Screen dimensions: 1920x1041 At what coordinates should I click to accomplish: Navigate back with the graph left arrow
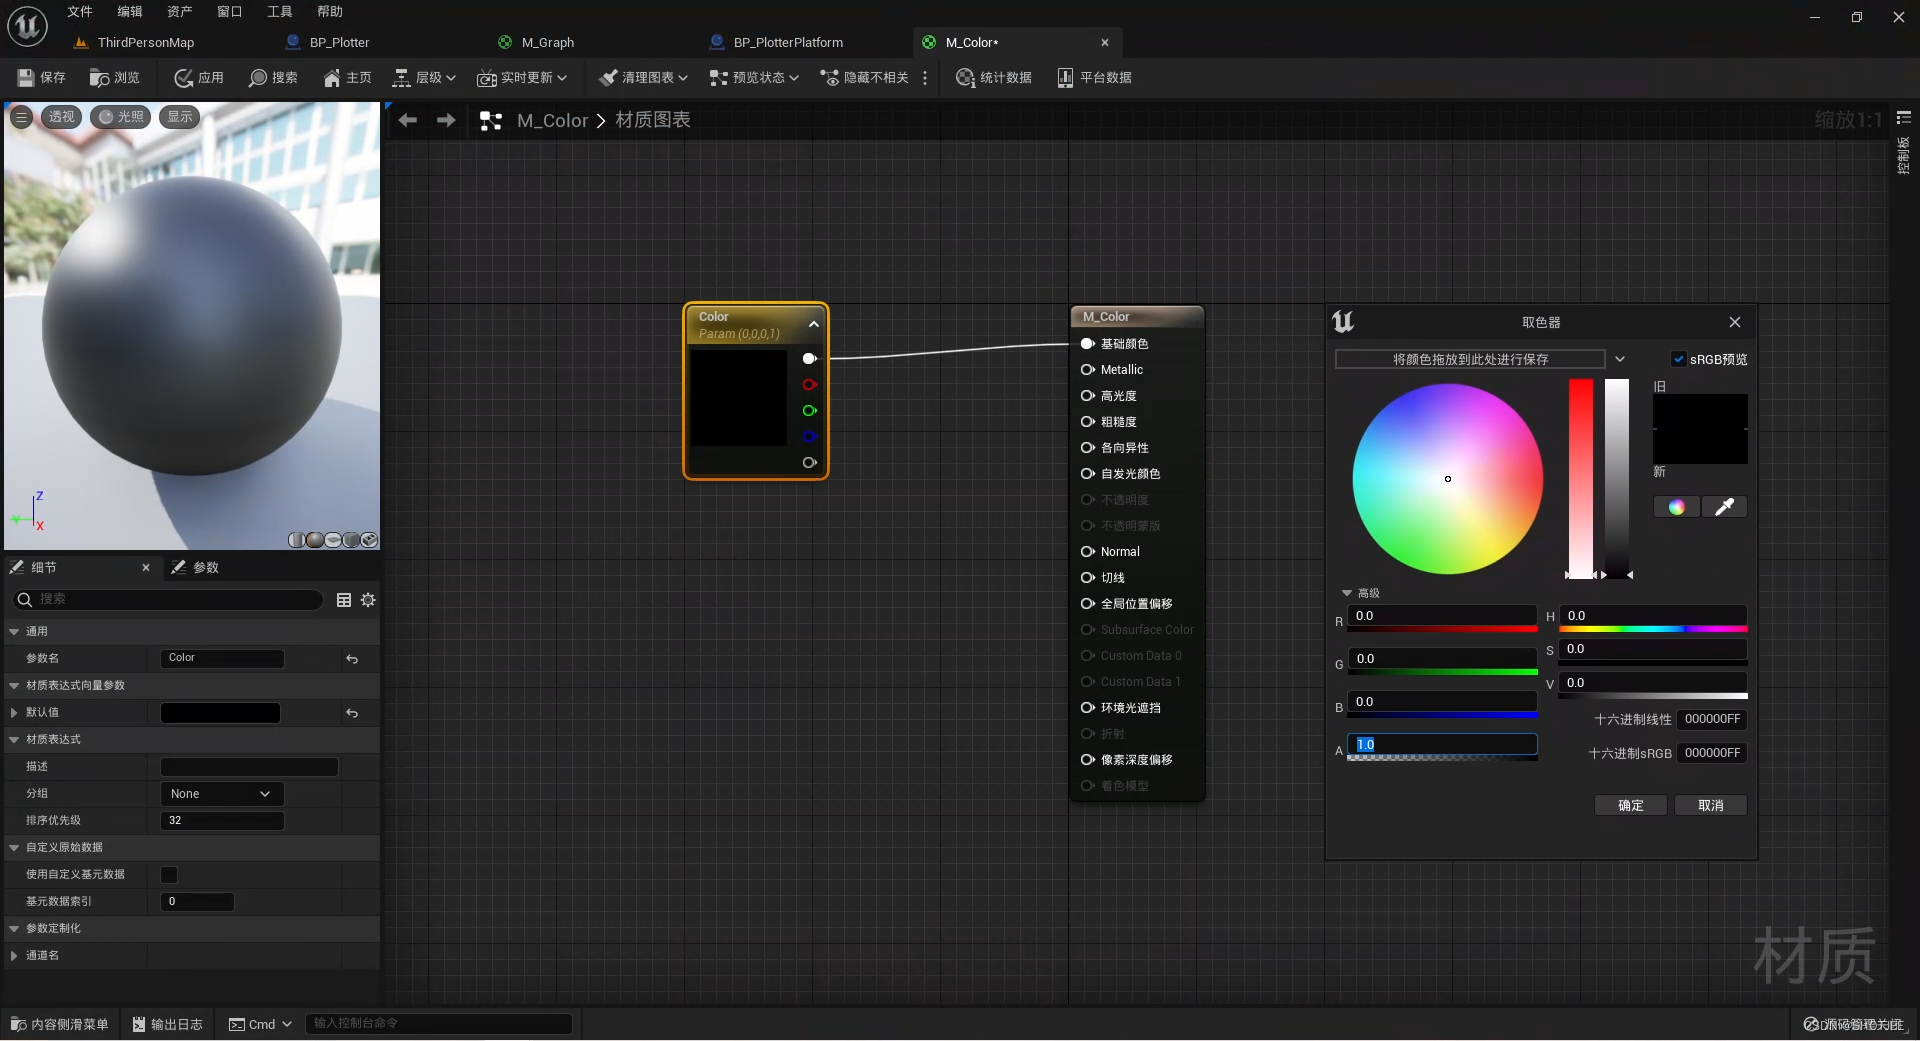click(407, 120)
